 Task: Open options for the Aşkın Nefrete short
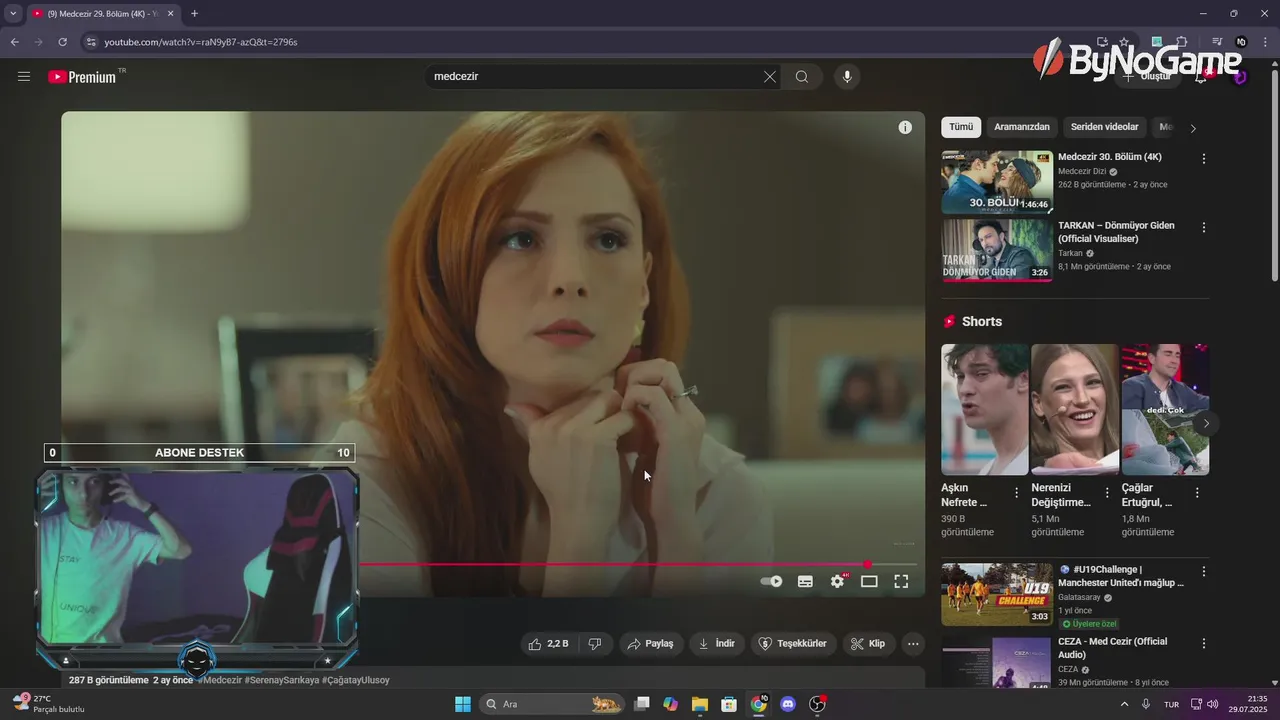coord(1017,492)
